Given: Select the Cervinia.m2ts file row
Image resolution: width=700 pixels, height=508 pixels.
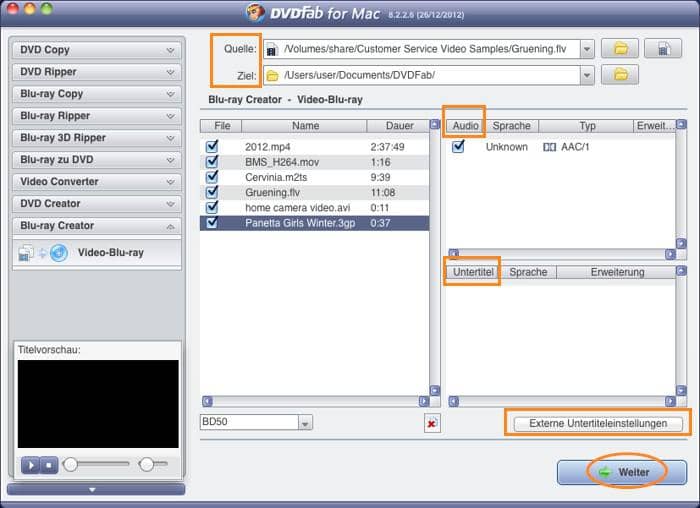Looking at the screenshot, I should pos(314,177).
